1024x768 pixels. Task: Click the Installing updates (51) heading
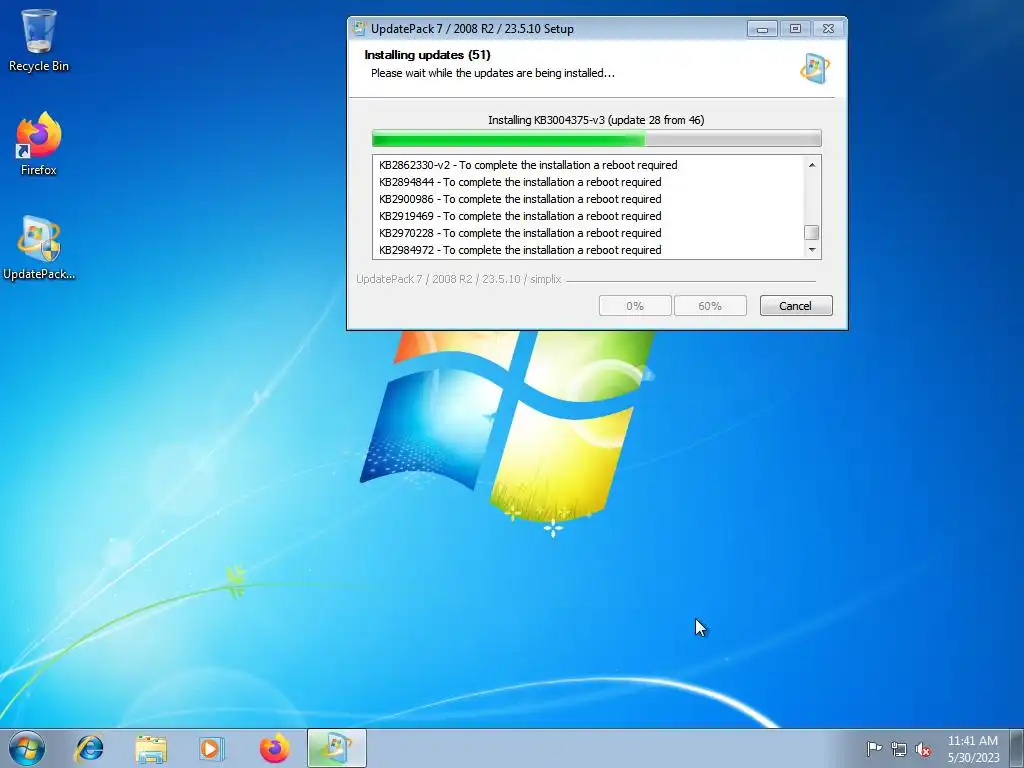(x=427, y=55)
